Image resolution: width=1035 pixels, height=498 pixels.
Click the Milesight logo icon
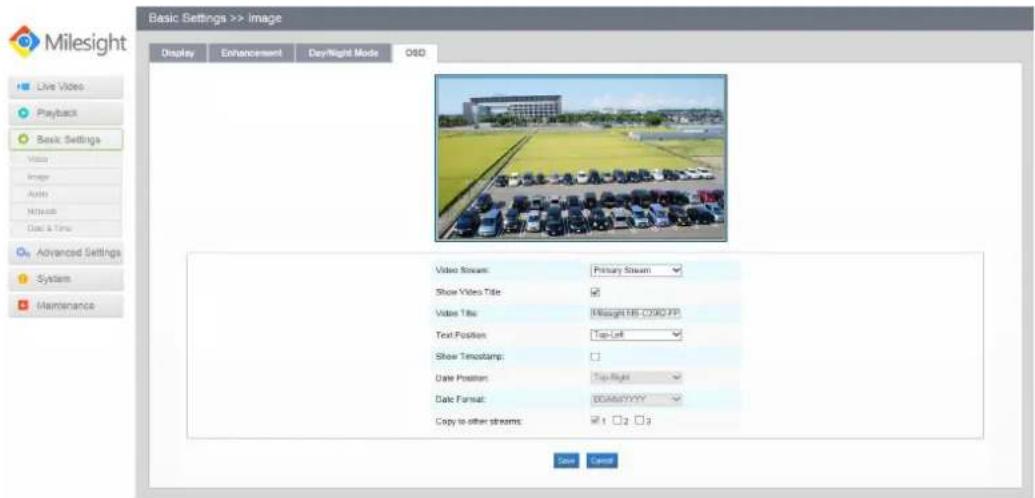pyautogui.click(x=24, y=42)
